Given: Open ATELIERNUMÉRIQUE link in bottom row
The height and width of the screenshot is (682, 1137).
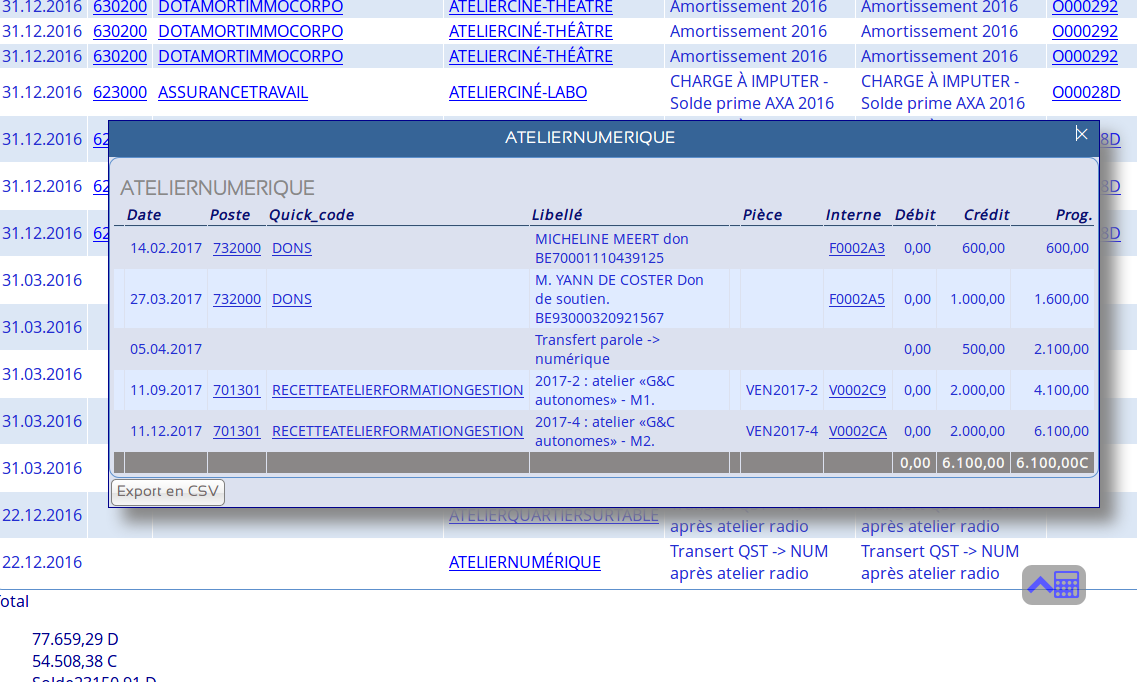Looking at the screenshot, I should [524, 563].
